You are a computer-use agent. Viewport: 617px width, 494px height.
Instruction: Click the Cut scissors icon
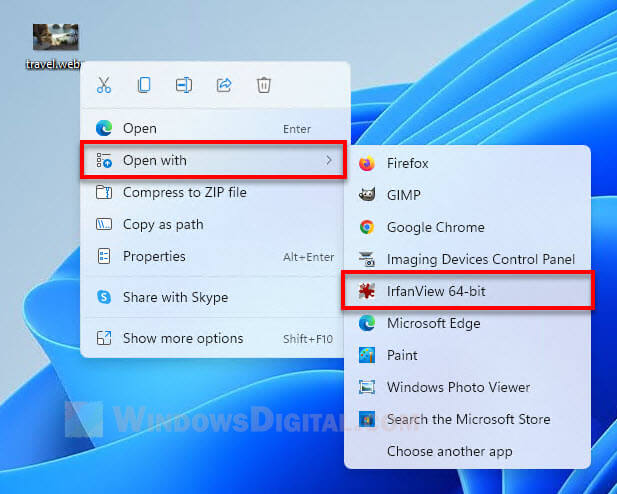coord(104,85)
